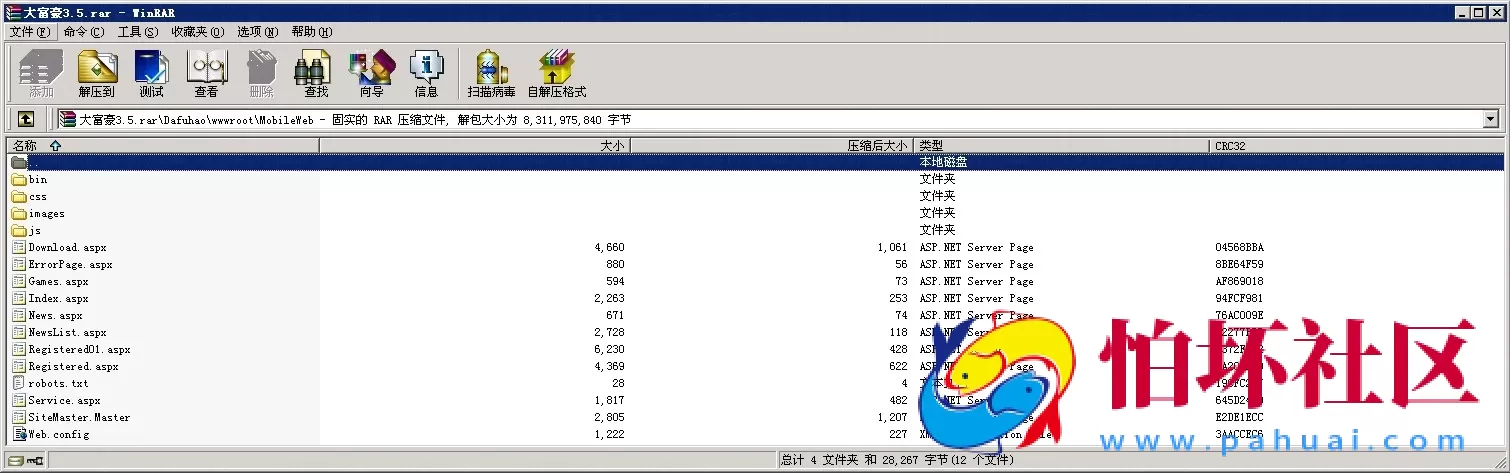Sort by Size (大小) column header

point(475,146)
